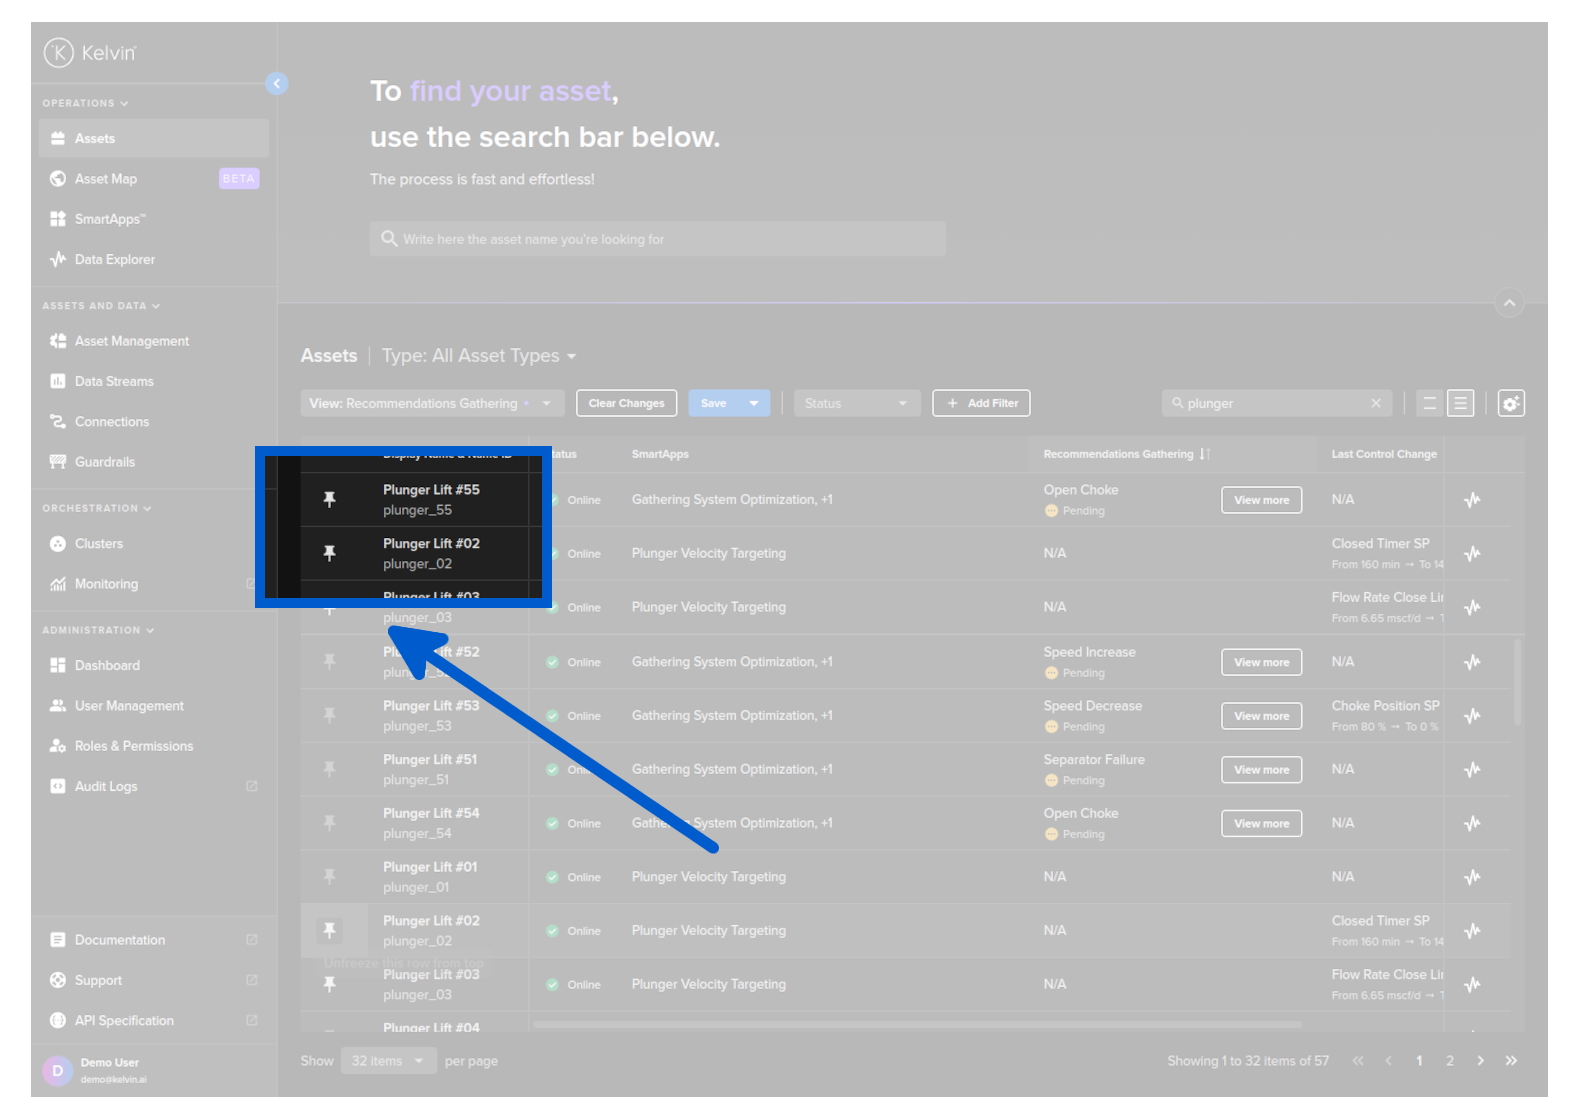Go to the last page of results

(x=1511, y=1061)
